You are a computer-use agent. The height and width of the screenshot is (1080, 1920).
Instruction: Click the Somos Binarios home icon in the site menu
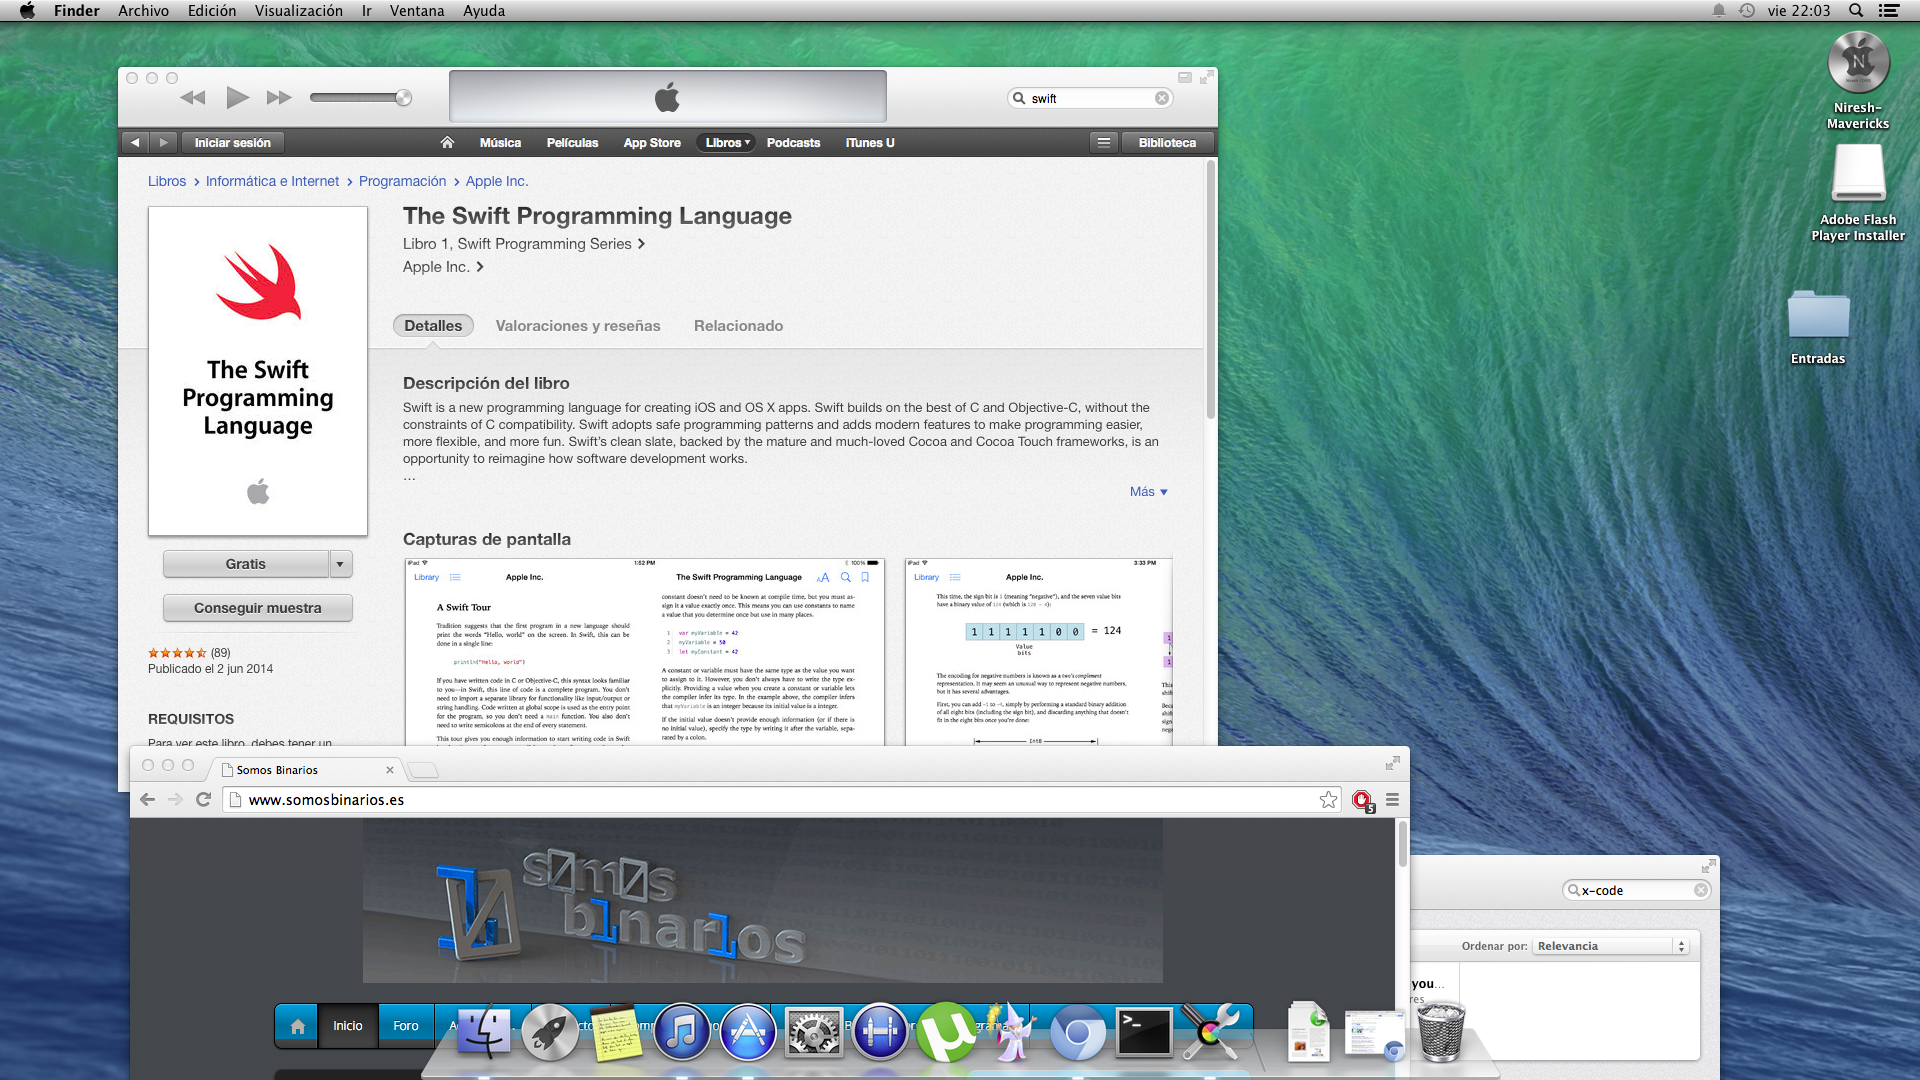[x=297, y=1026]
